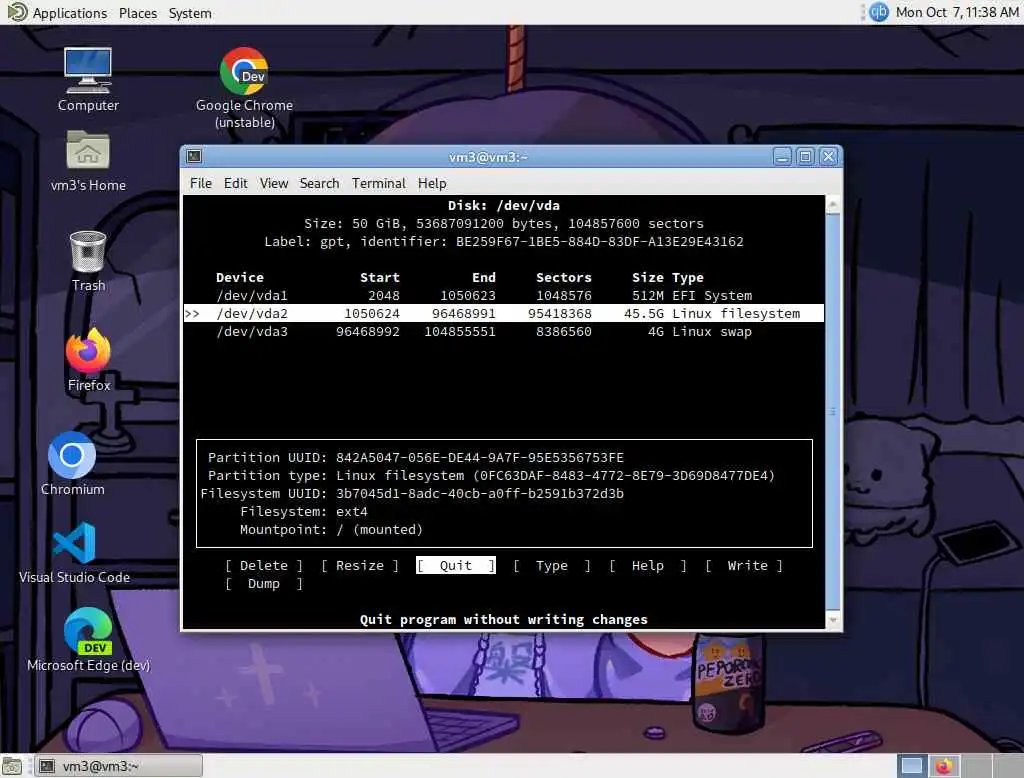This screenshot has height=778, width=1024.
Task: Minimize the terminal window
Action: coord(782,157)
